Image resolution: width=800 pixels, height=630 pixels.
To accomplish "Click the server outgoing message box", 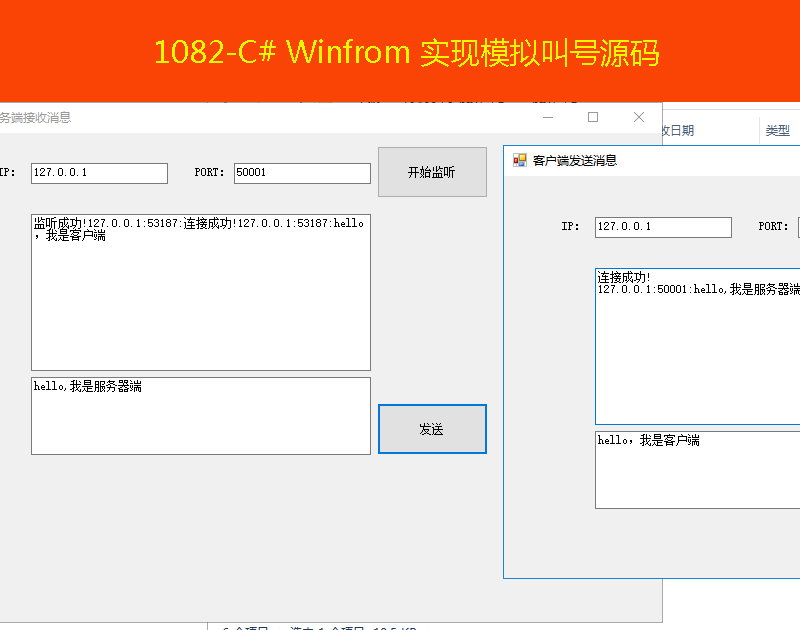I will (x=201, y=416).
